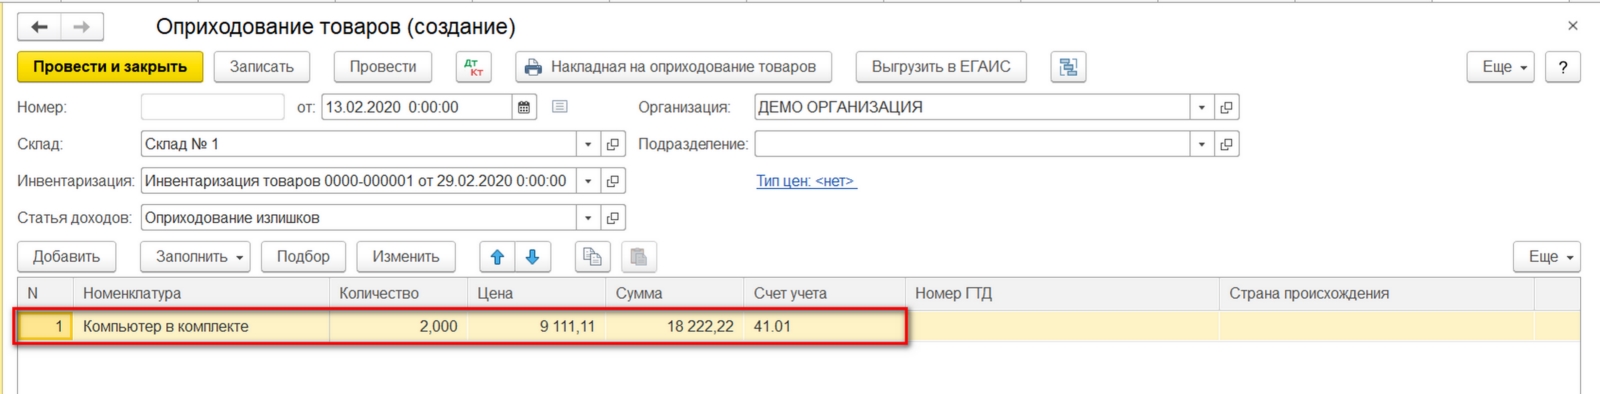Select row number cell 1
The width and height of the screenshot is (1600, 394).
pos(46,326)
